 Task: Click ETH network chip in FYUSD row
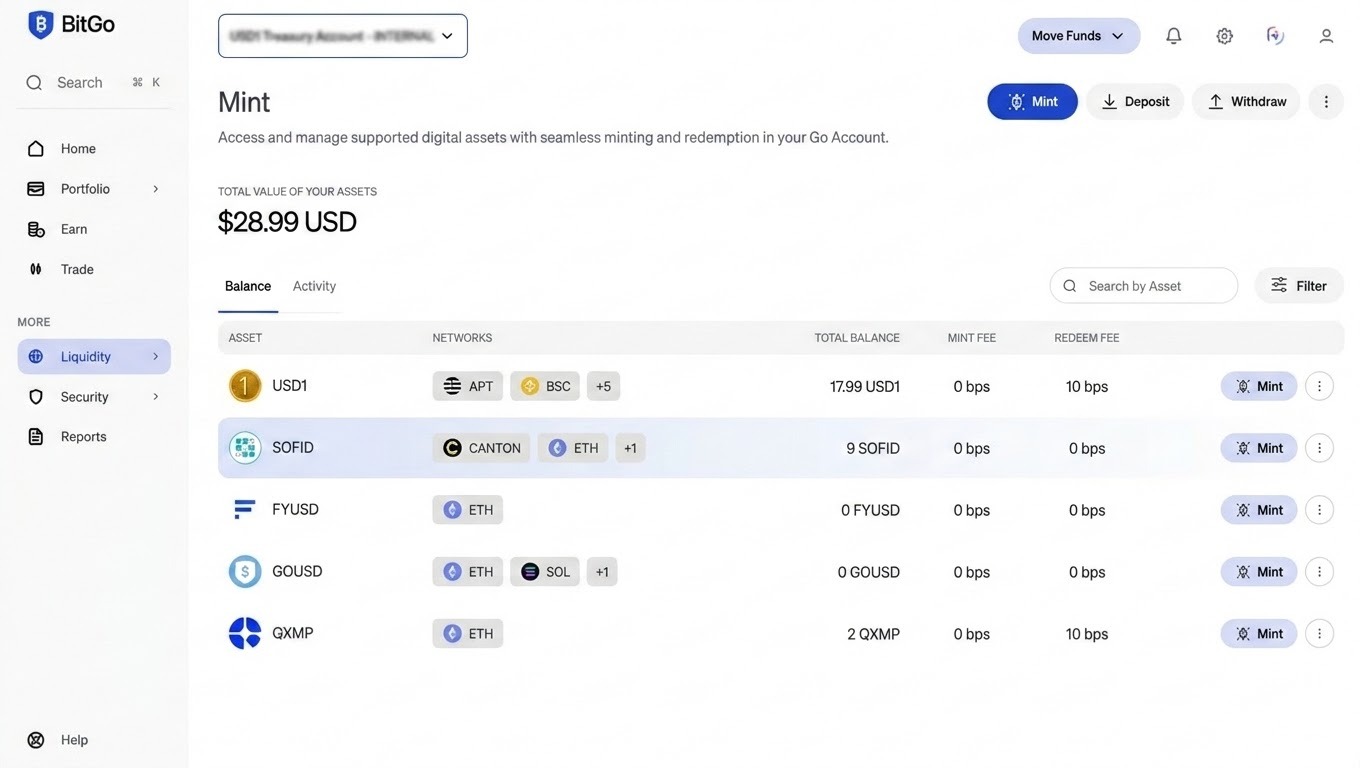pos(468,510)
